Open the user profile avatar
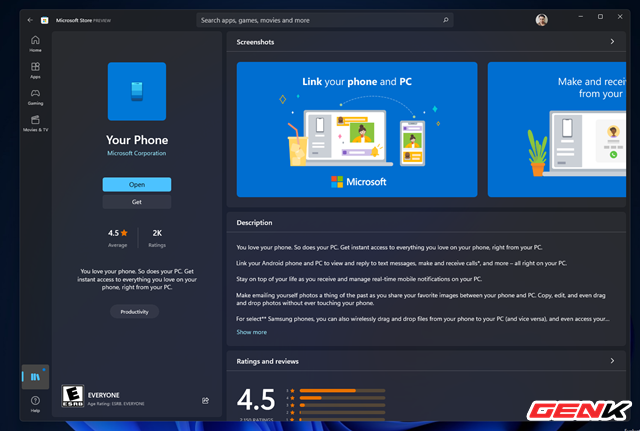Image resolution: width=640 pixels, height=431 pixels. 542,20
